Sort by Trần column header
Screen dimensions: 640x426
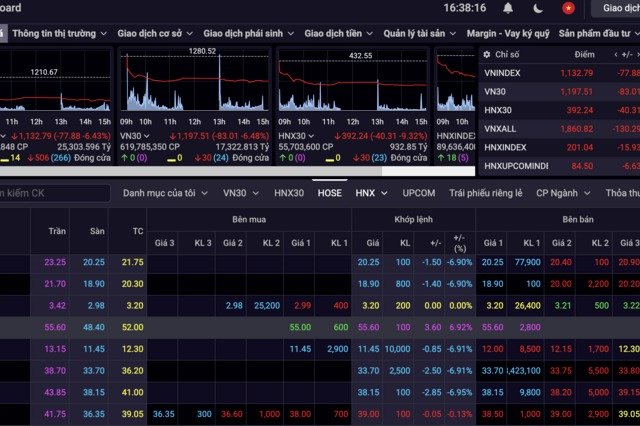(56, 230)
